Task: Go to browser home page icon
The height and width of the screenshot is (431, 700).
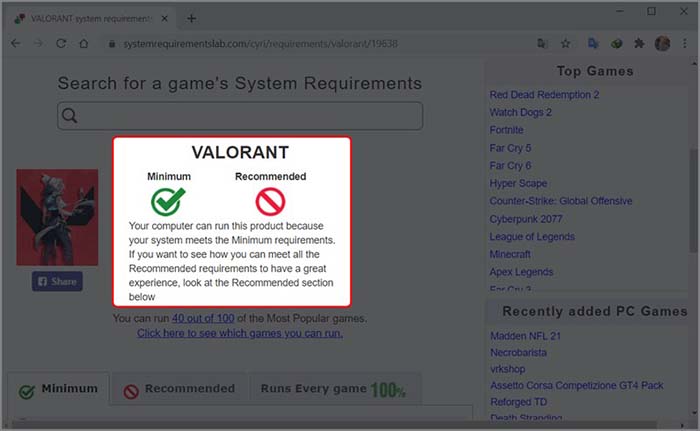Action: (85, 44)
